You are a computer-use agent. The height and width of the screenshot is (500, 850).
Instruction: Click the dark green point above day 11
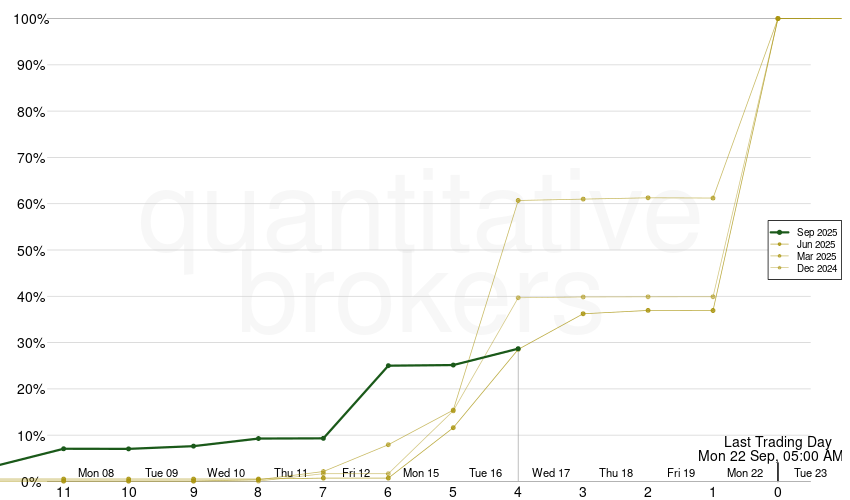pos(63,449)
